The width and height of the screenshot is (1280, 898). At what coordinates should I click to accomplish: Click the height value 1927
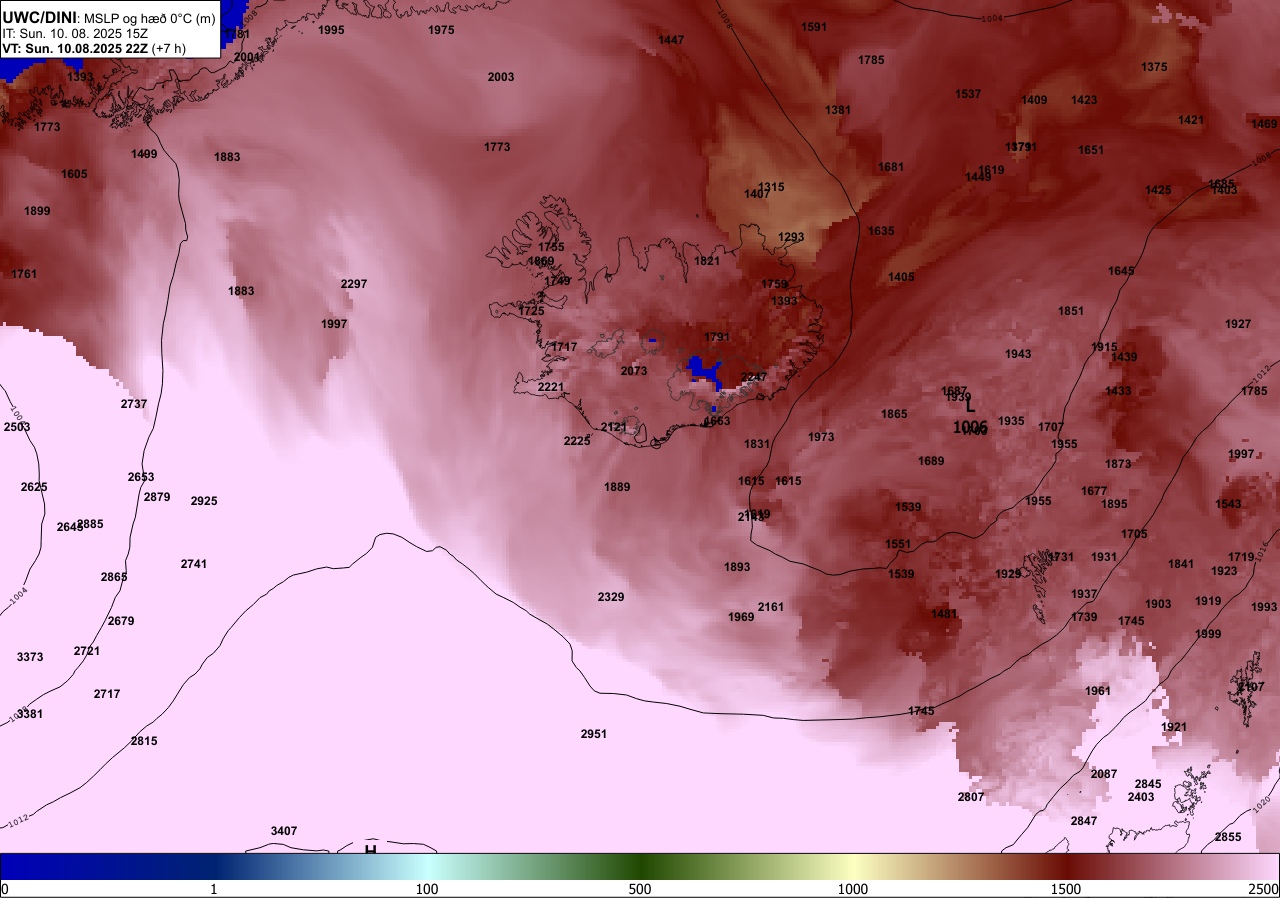[1238, 324]
